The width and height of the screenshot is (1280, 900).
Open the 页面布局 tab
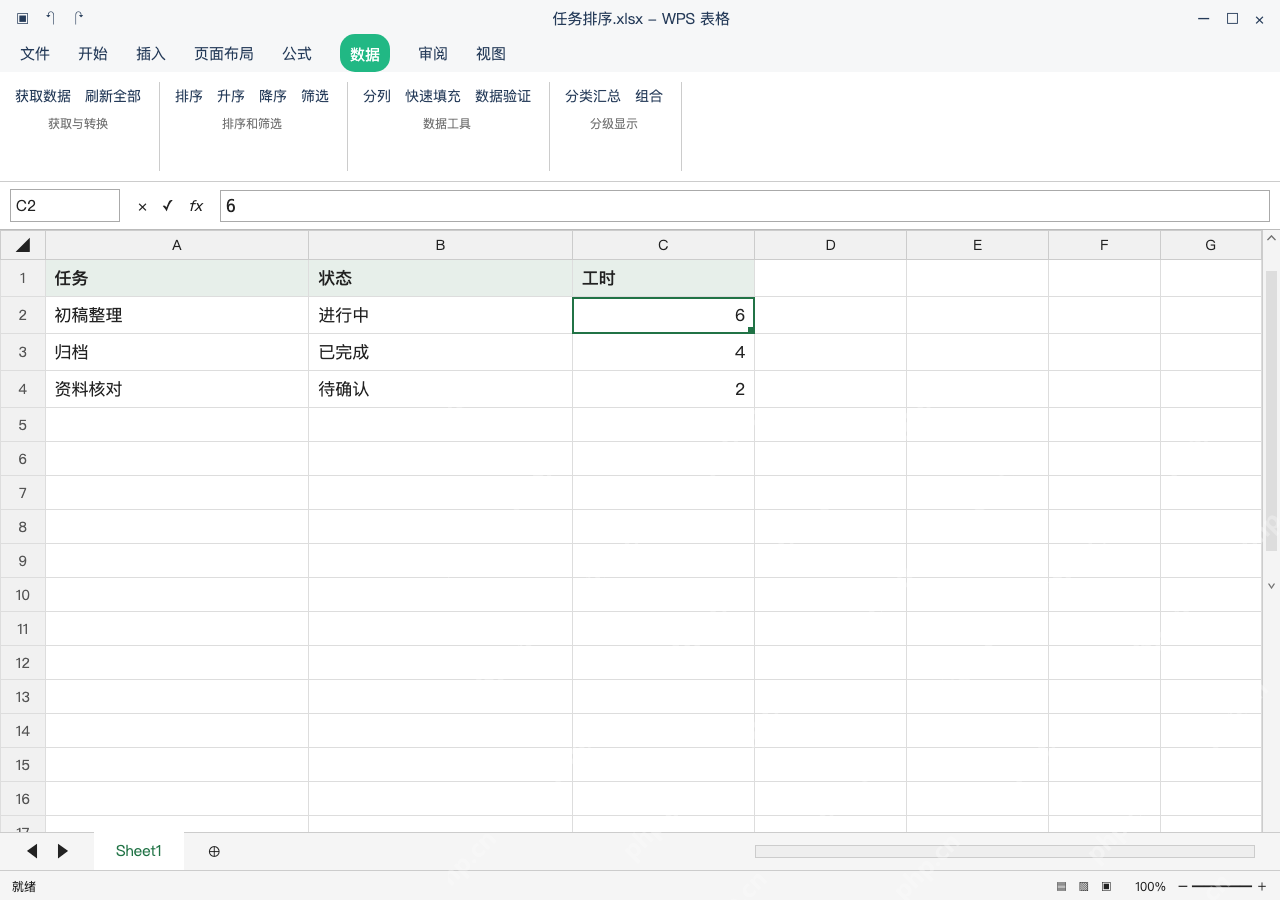coord(224,54)
